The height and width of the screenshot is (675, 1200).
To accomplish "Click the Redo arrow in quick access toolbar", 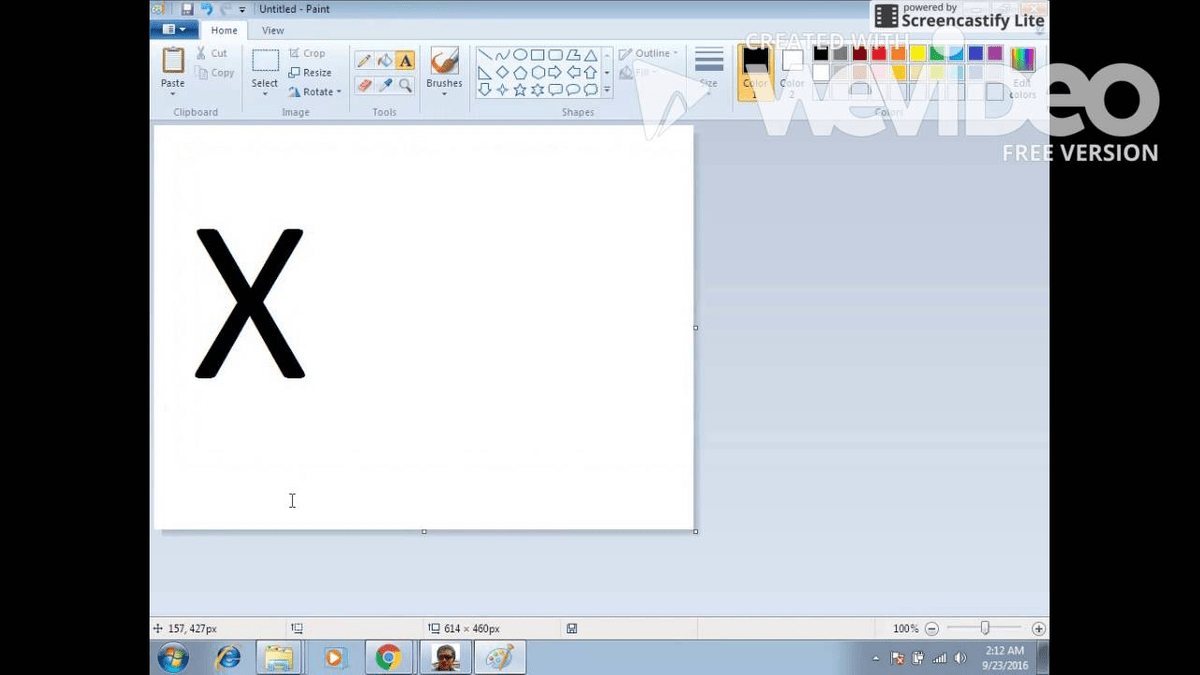I will pos(225,9).
